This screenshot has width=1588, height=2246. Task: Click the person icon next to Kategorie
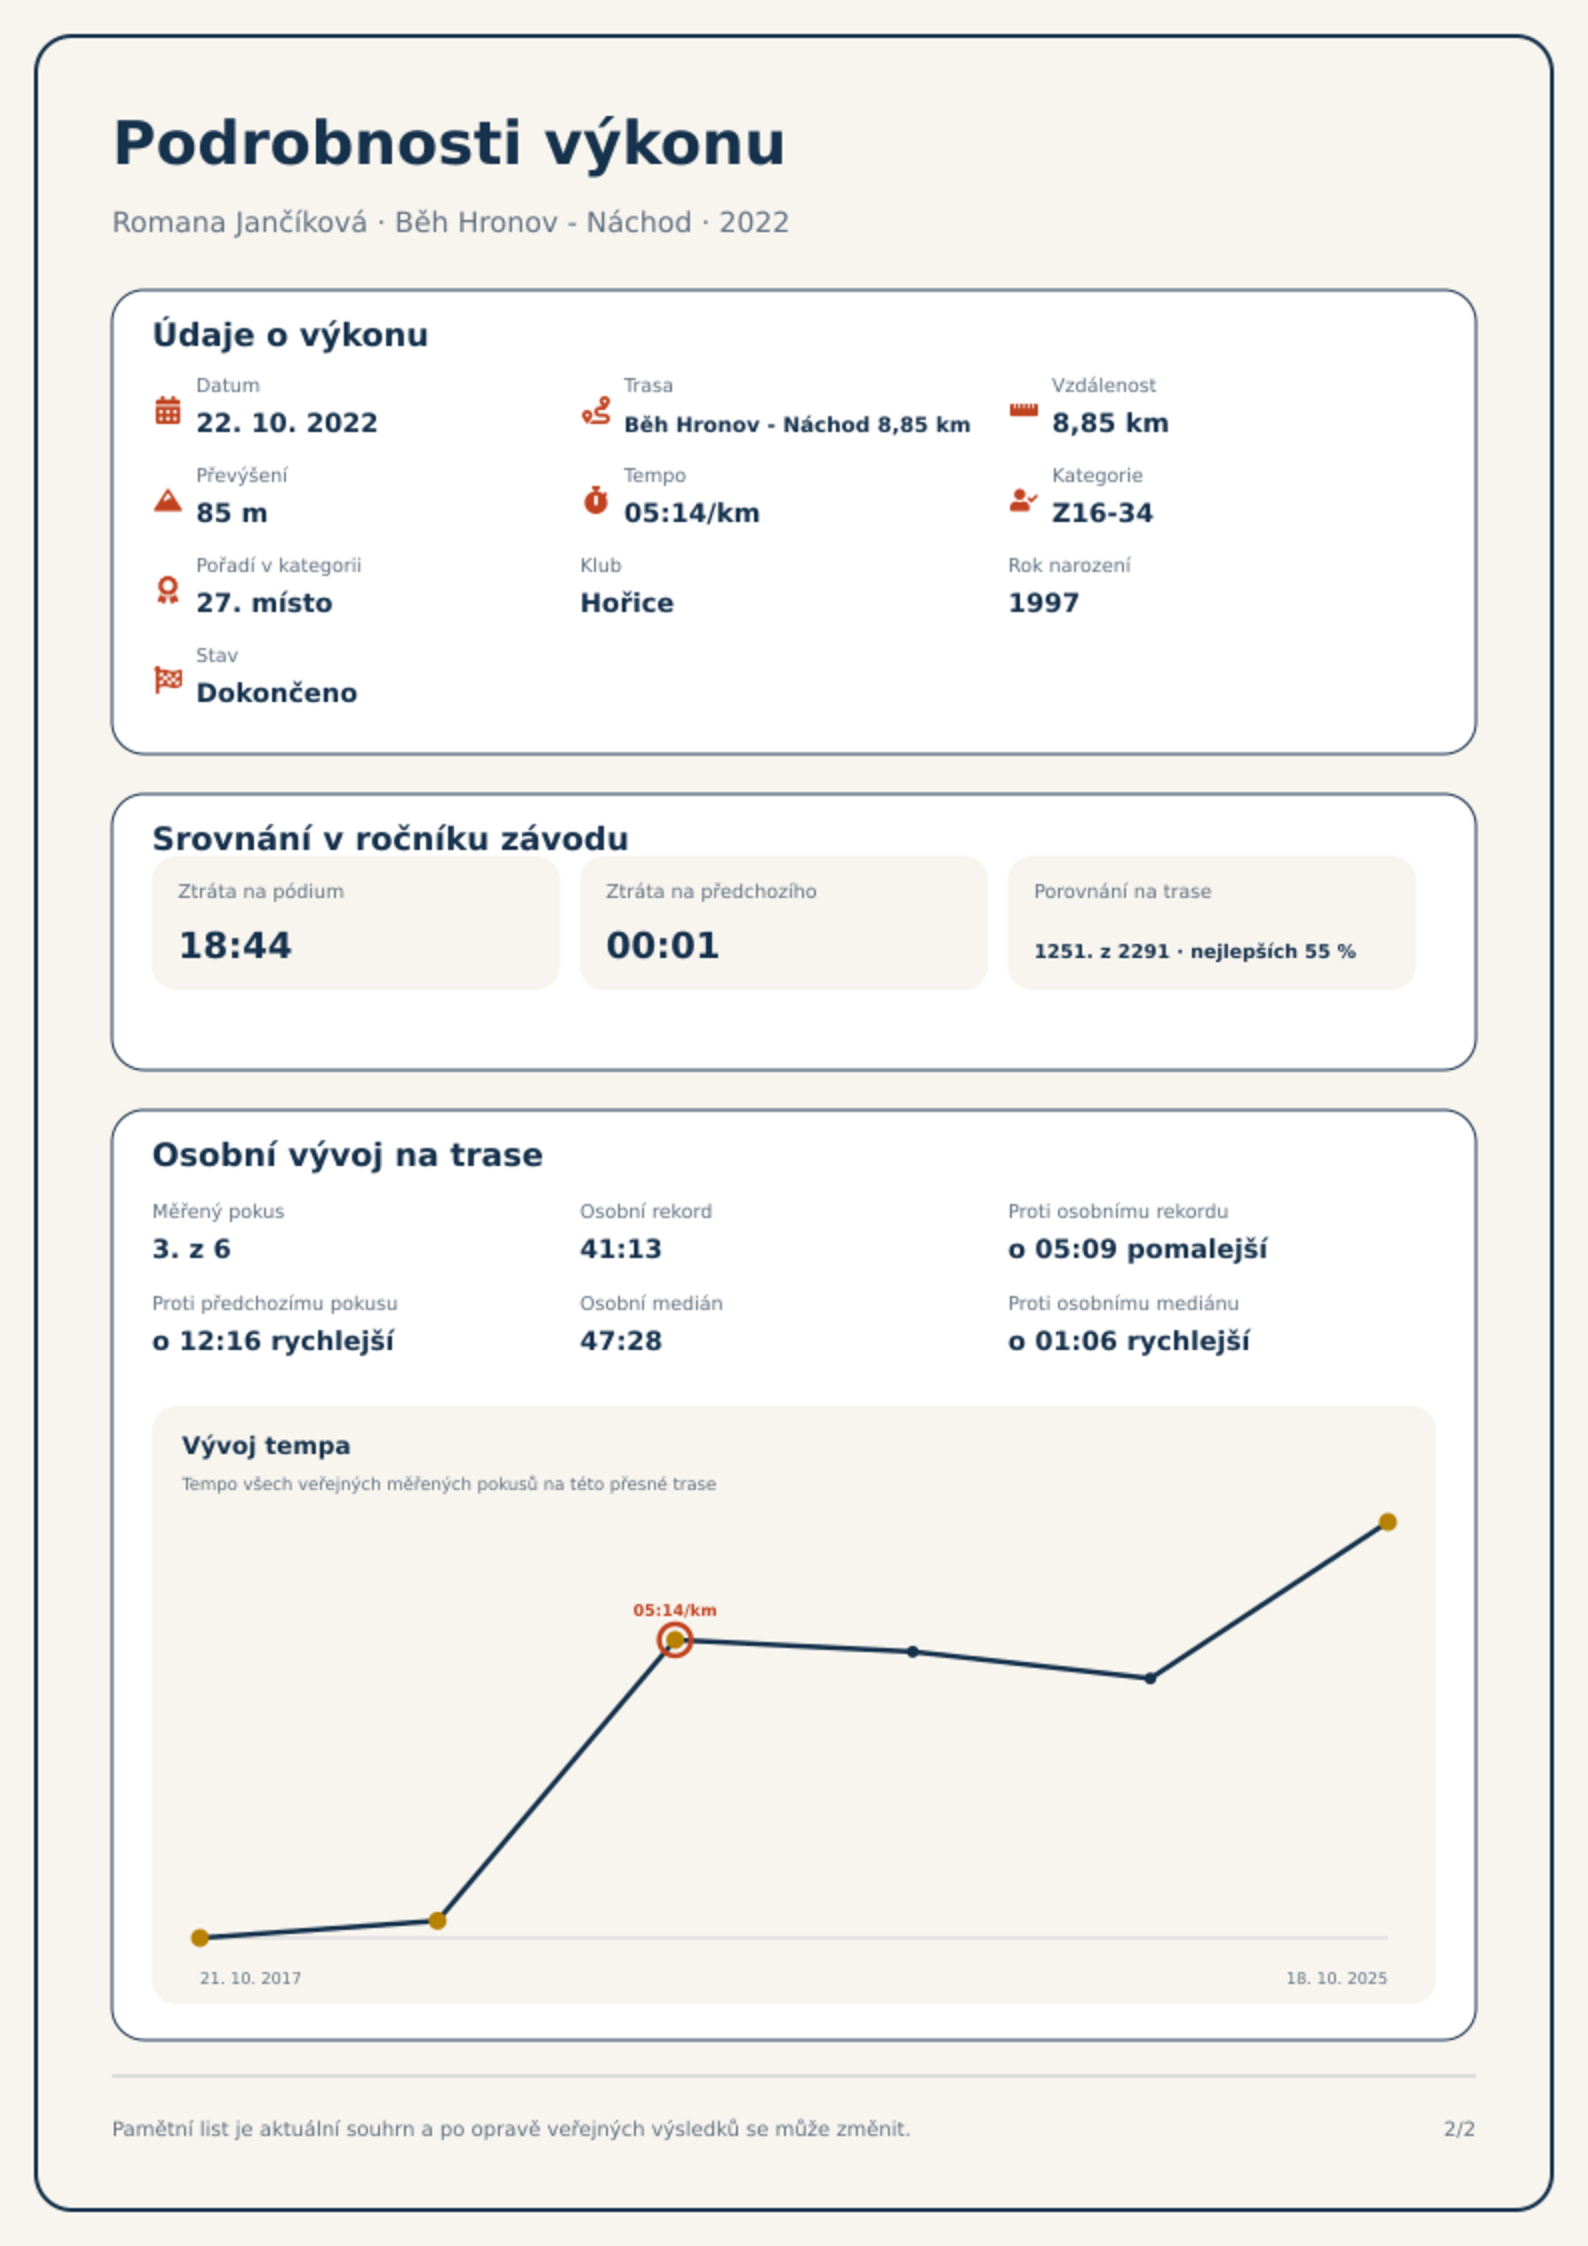[x=1023, y=500]
